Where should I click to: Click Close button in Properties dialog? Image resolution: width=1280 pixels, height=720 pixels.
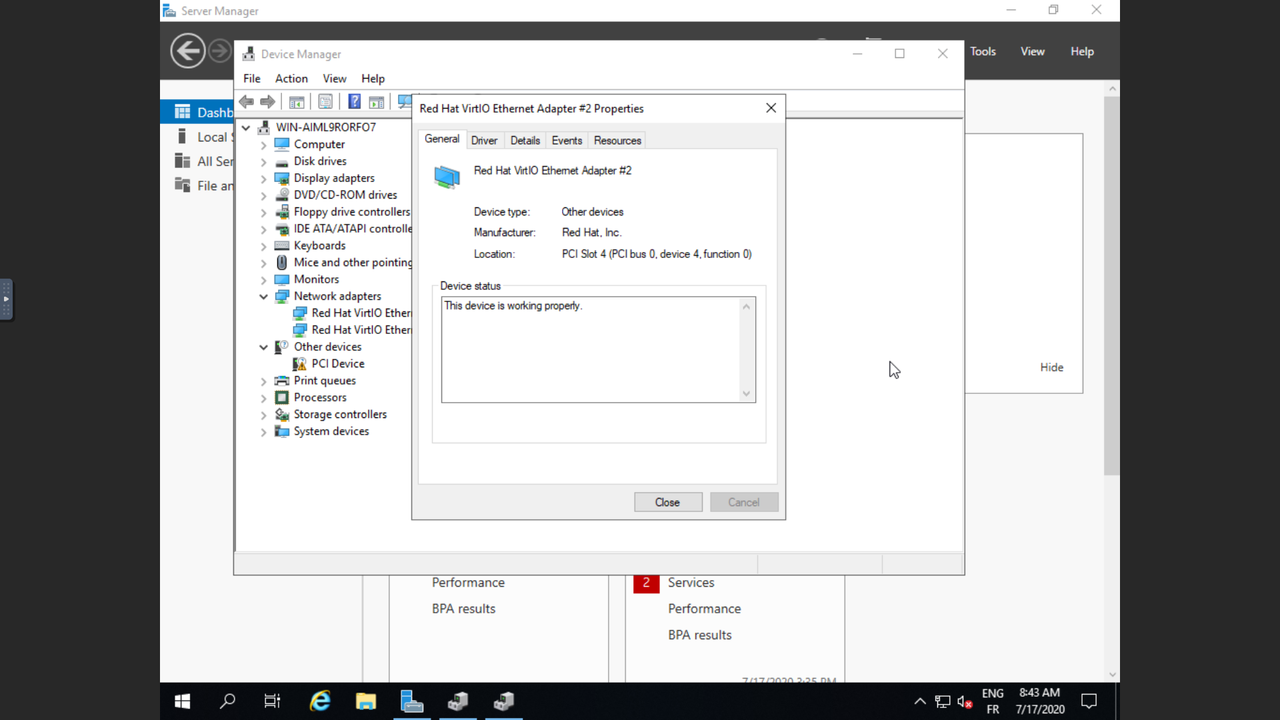668,502
